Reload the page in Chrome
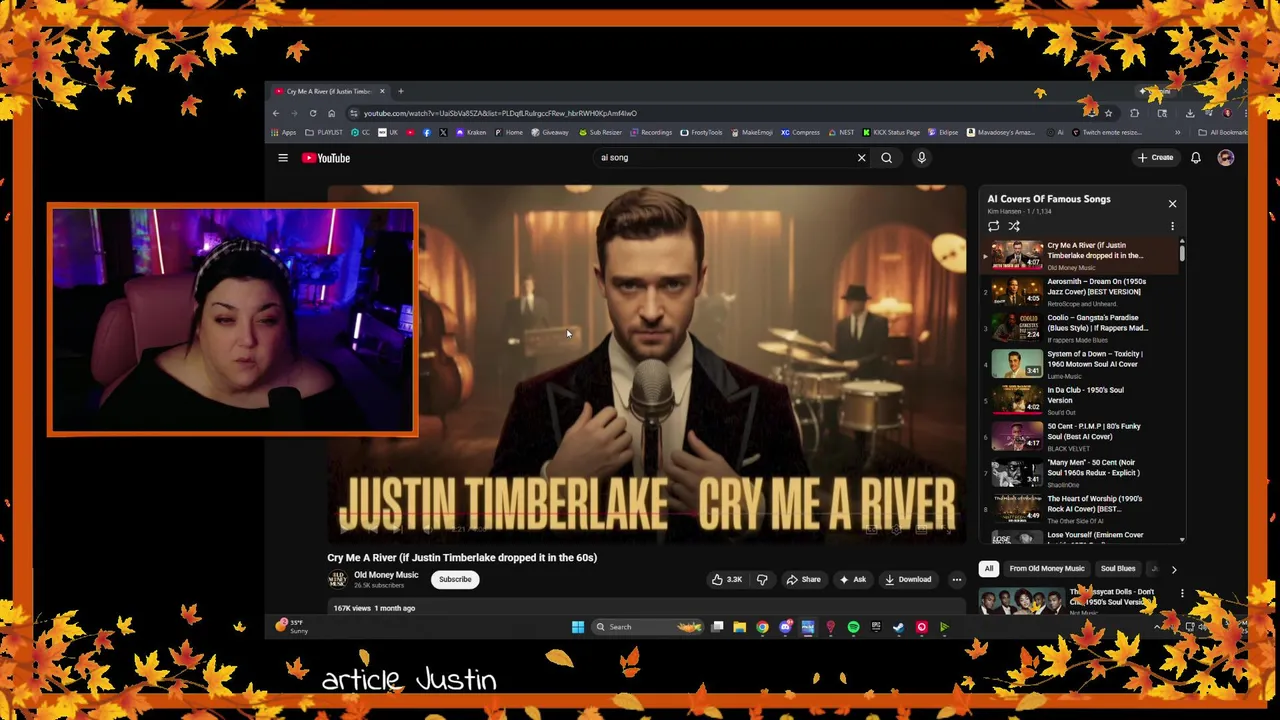This screenshot has height=720, width=1280. point(313,113)
